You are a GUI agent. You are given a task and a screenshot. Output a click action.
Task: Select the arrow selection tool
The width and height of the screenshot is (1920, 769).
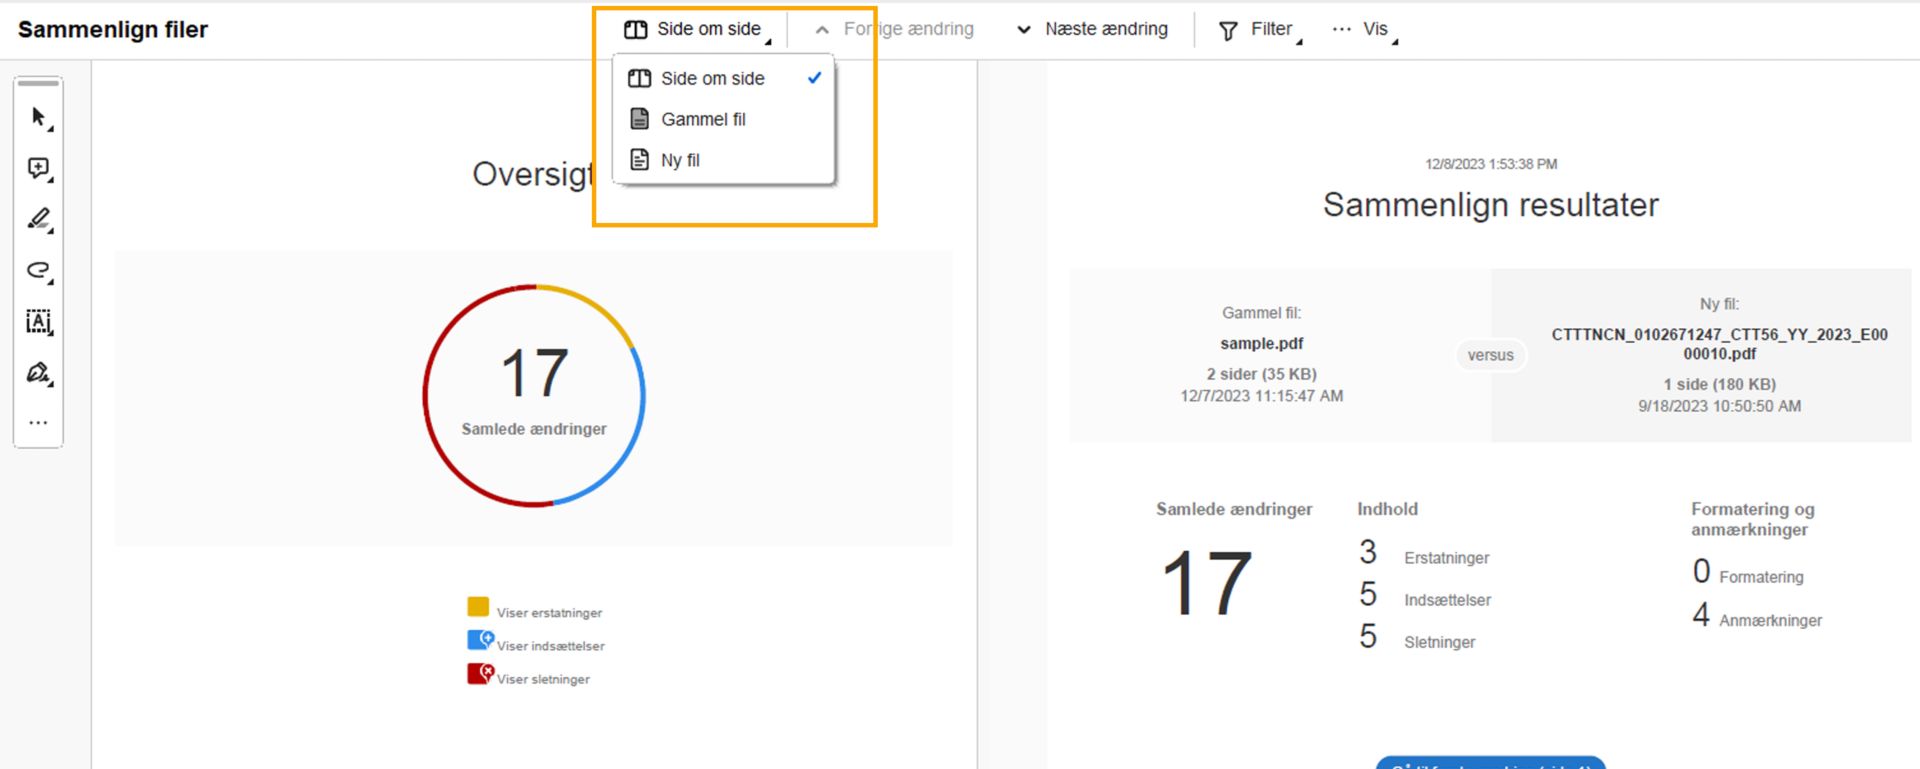(39, 118)
